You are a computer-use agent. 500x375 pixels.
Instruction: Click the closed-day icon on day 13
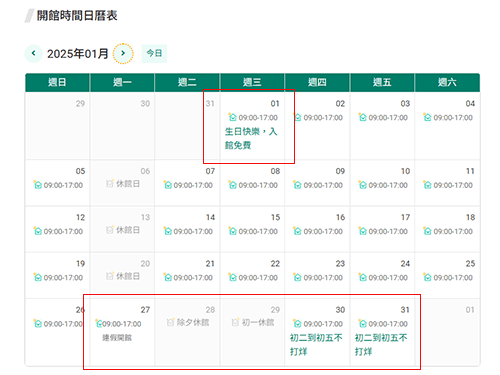pos(110,230)
